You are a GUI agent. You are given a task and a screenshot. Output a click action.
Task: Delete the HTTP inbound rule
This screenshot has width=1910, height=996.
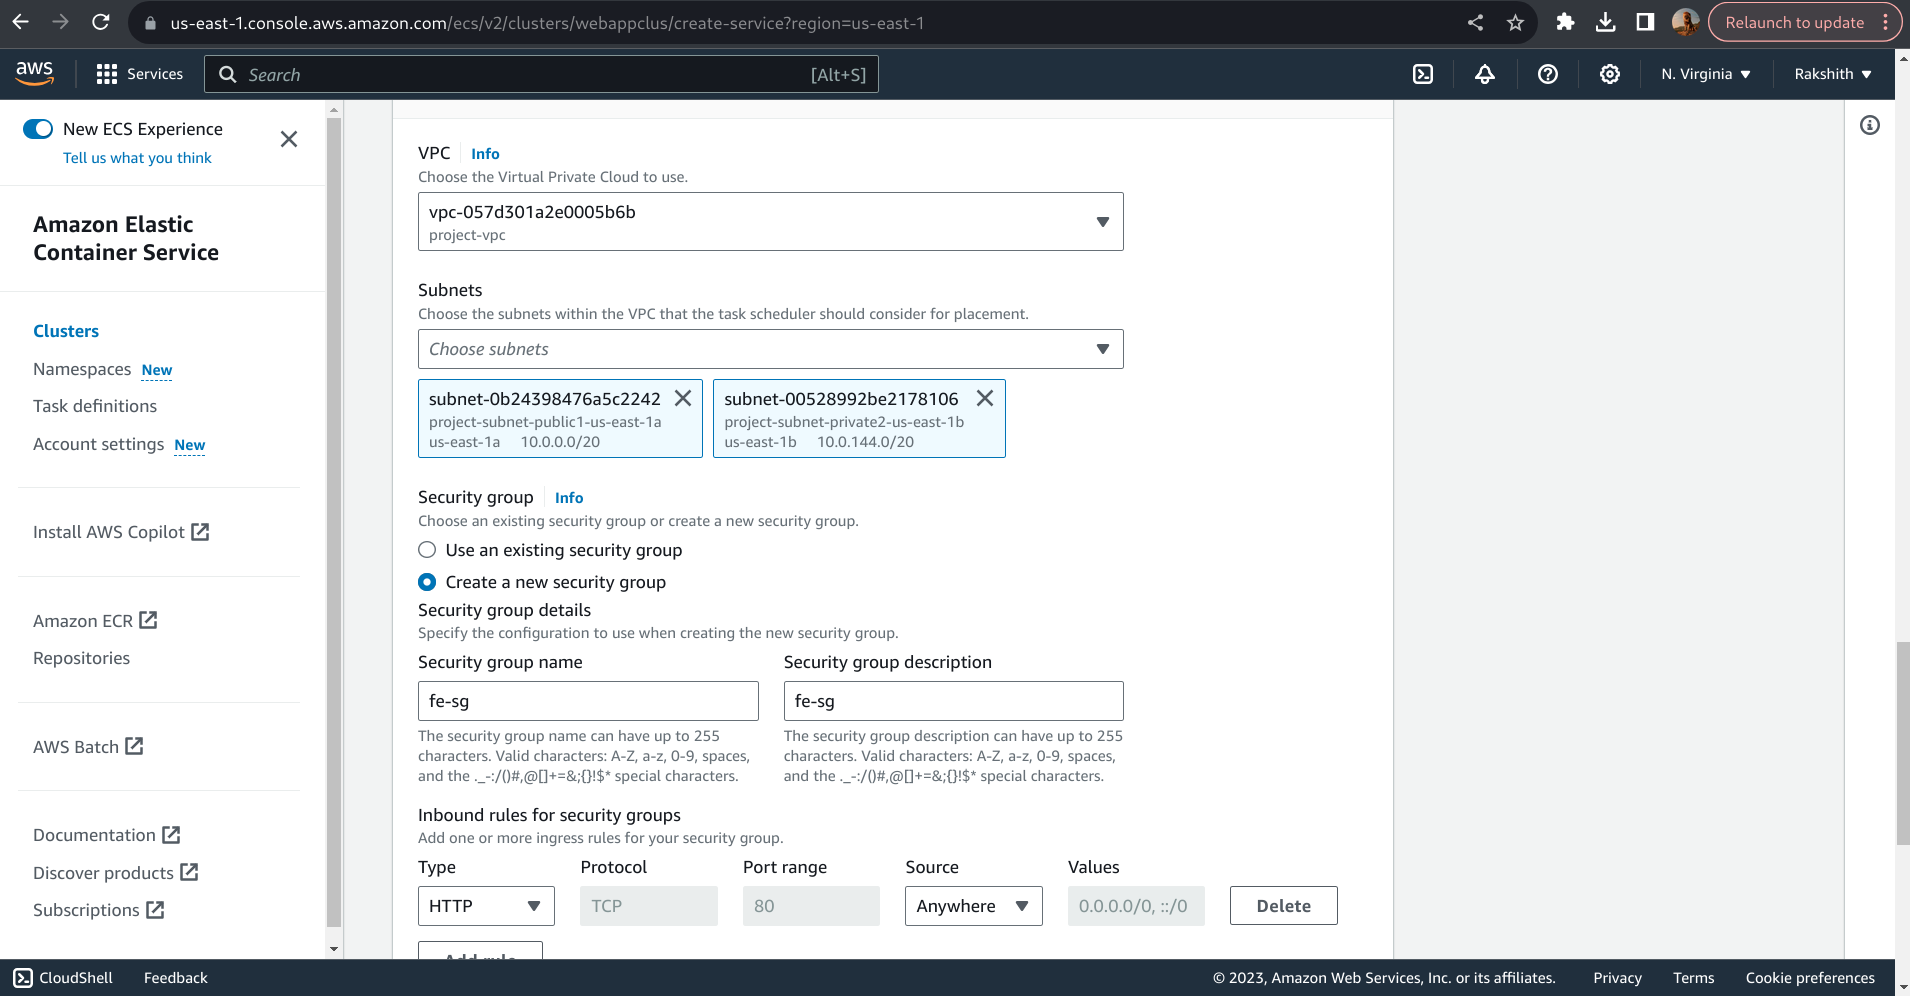tap(1283, 906)
